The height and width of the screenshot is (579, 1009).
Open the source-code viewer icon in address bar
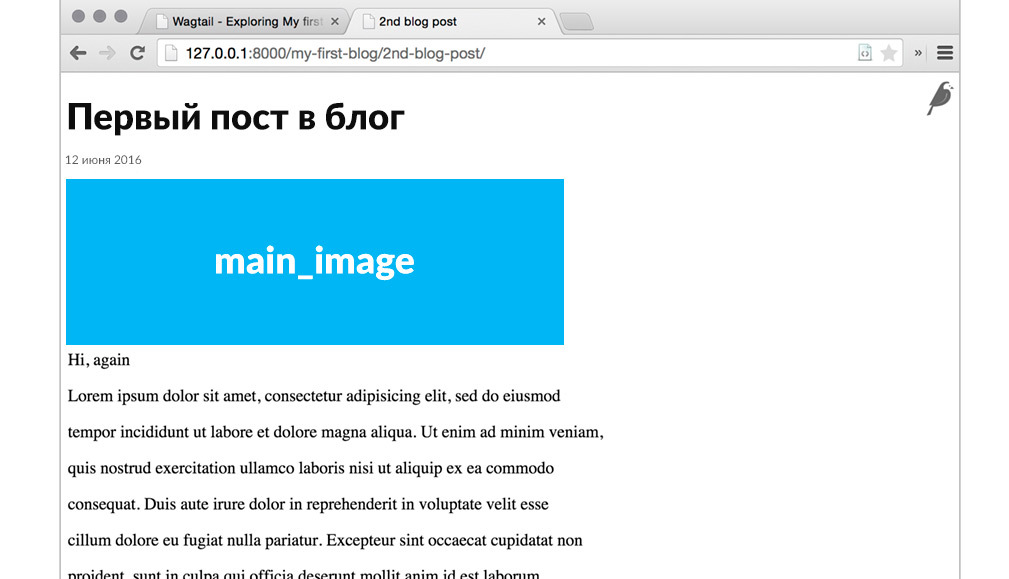pyautogui.click(x=864, y=51)
